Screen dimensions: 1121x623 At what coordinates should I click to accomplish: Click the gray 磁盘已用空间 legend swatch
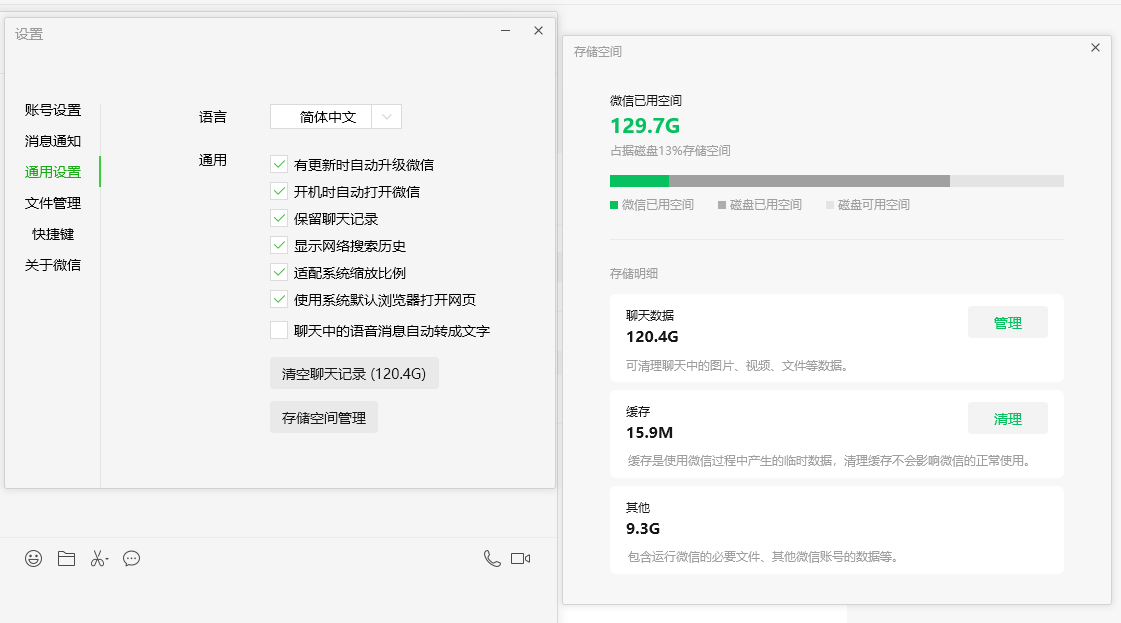[x=722, y=205]
